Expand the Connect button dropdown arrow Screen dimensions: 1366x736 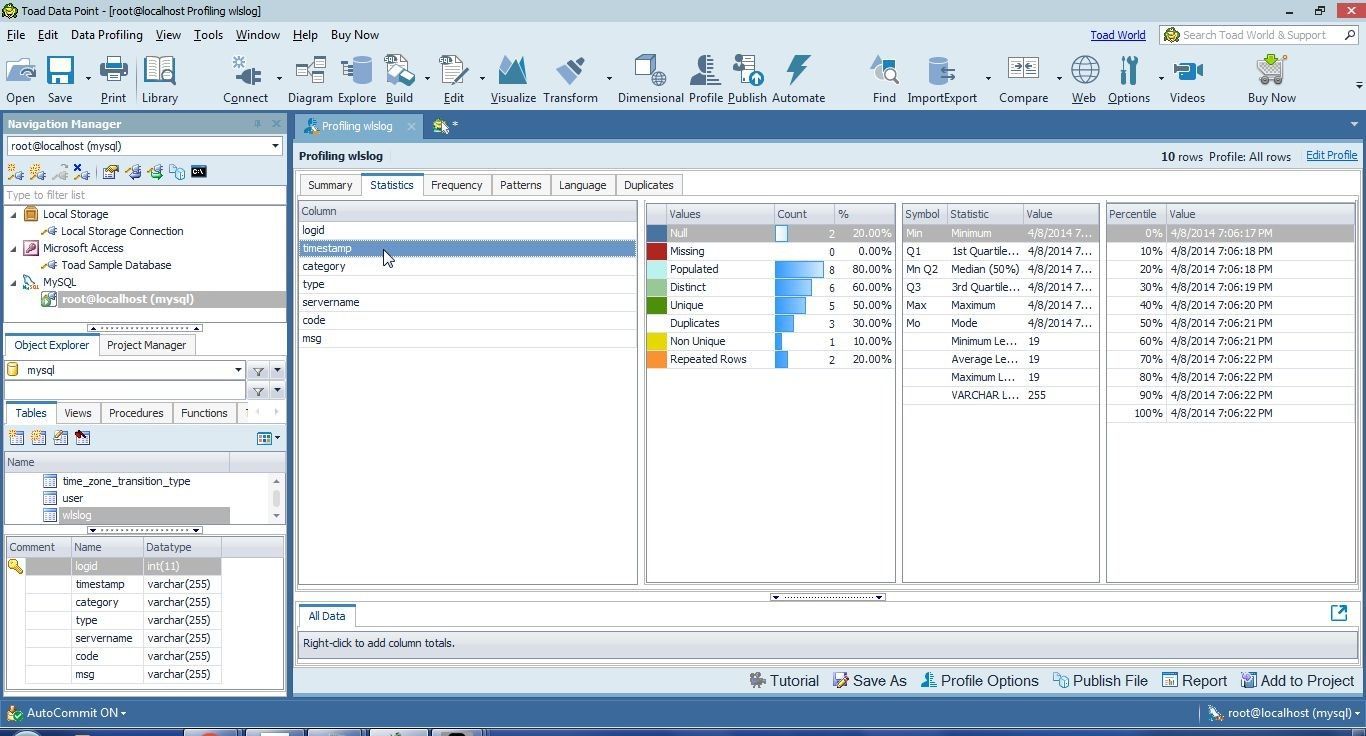click(279, 79)
